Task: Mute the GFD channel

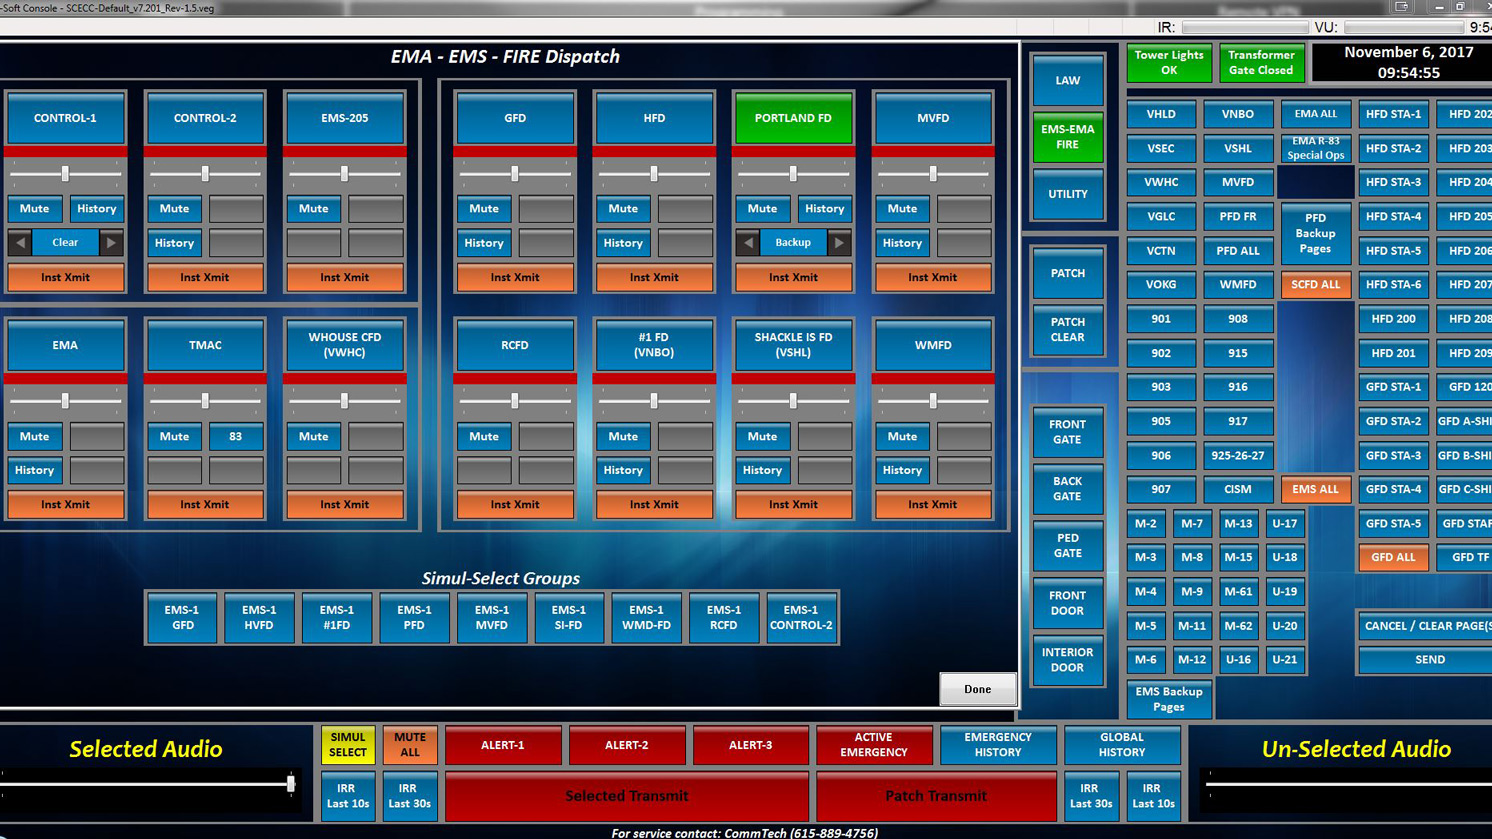Action: point(484,209)
